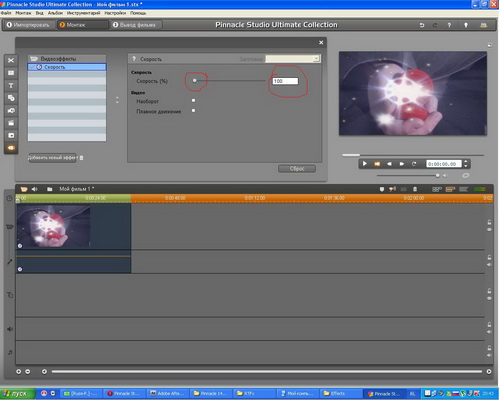500x400 pixels.
Task: Enable the Наоборот (reverse) checkbox
Action: click(193, 100)
